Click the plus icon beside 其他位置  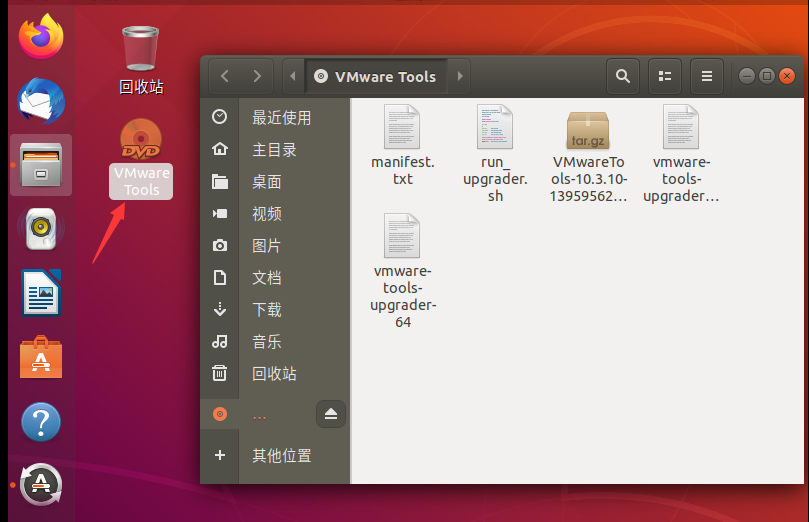pos(220,455)
